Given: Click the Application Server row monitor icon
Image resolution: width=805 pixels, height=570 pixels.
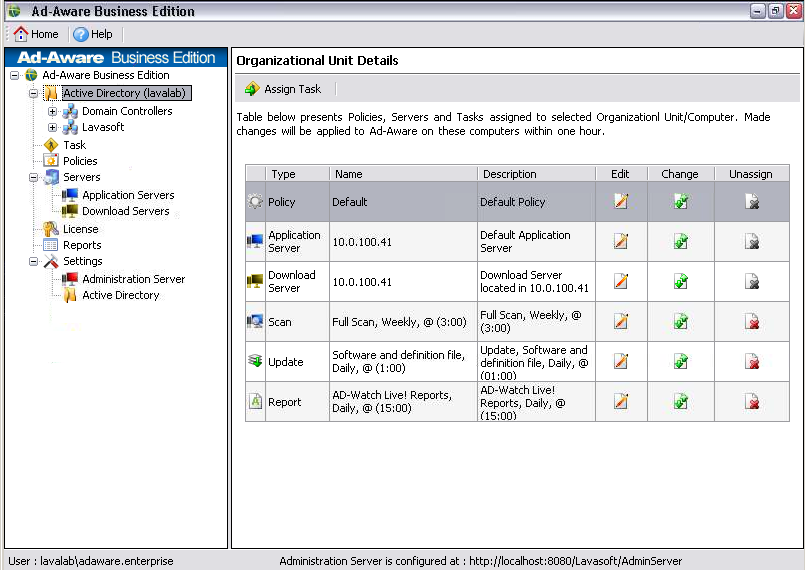Looking at the screenshot, I should pos(255,241).
